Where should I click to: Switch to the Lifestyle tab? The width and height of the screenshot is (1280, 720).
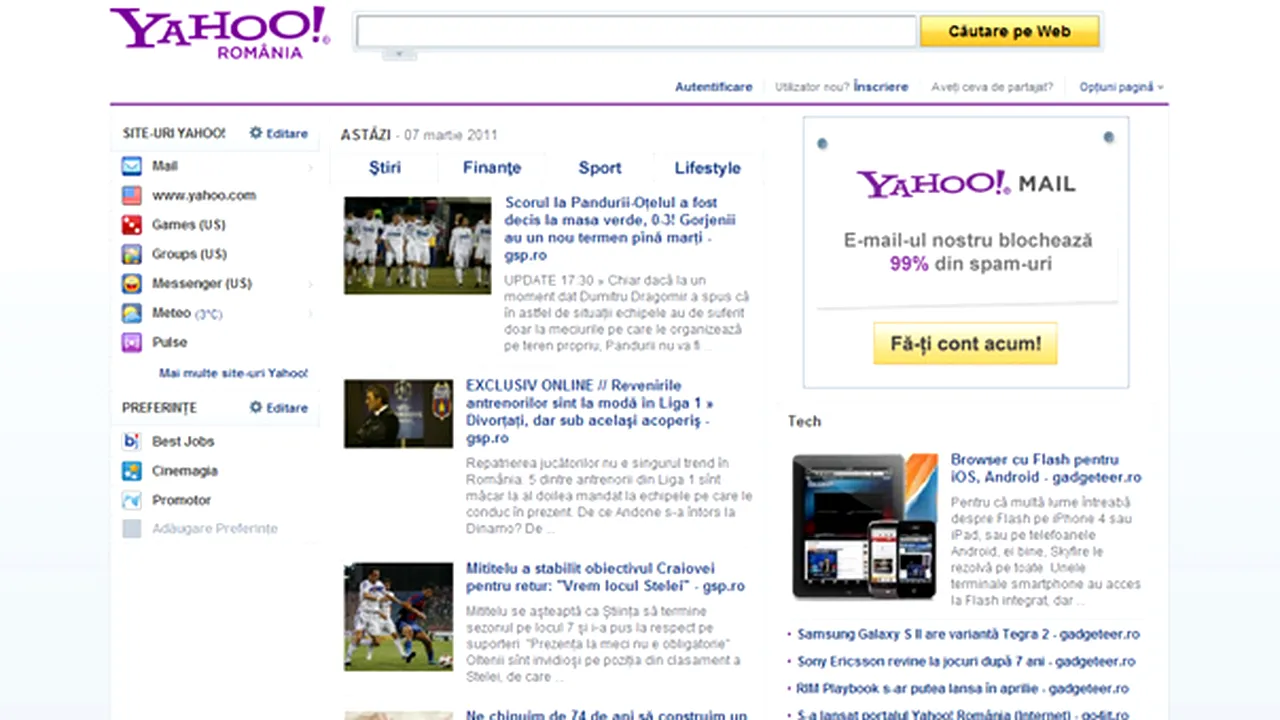click(708, 168)
